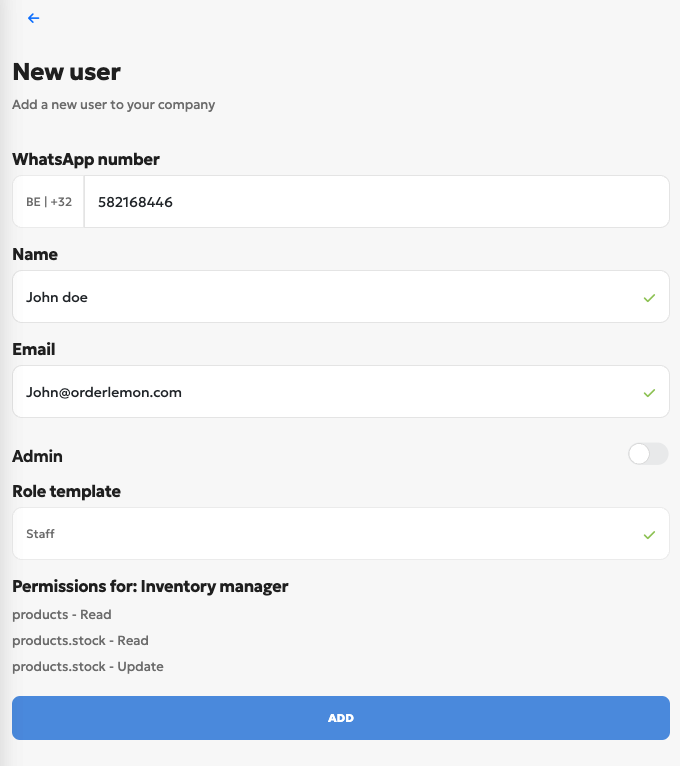Click the WhatsApp number input field
Image resolution: width=680 pixels, height=766 pixels.
click(x=375, y=202)
